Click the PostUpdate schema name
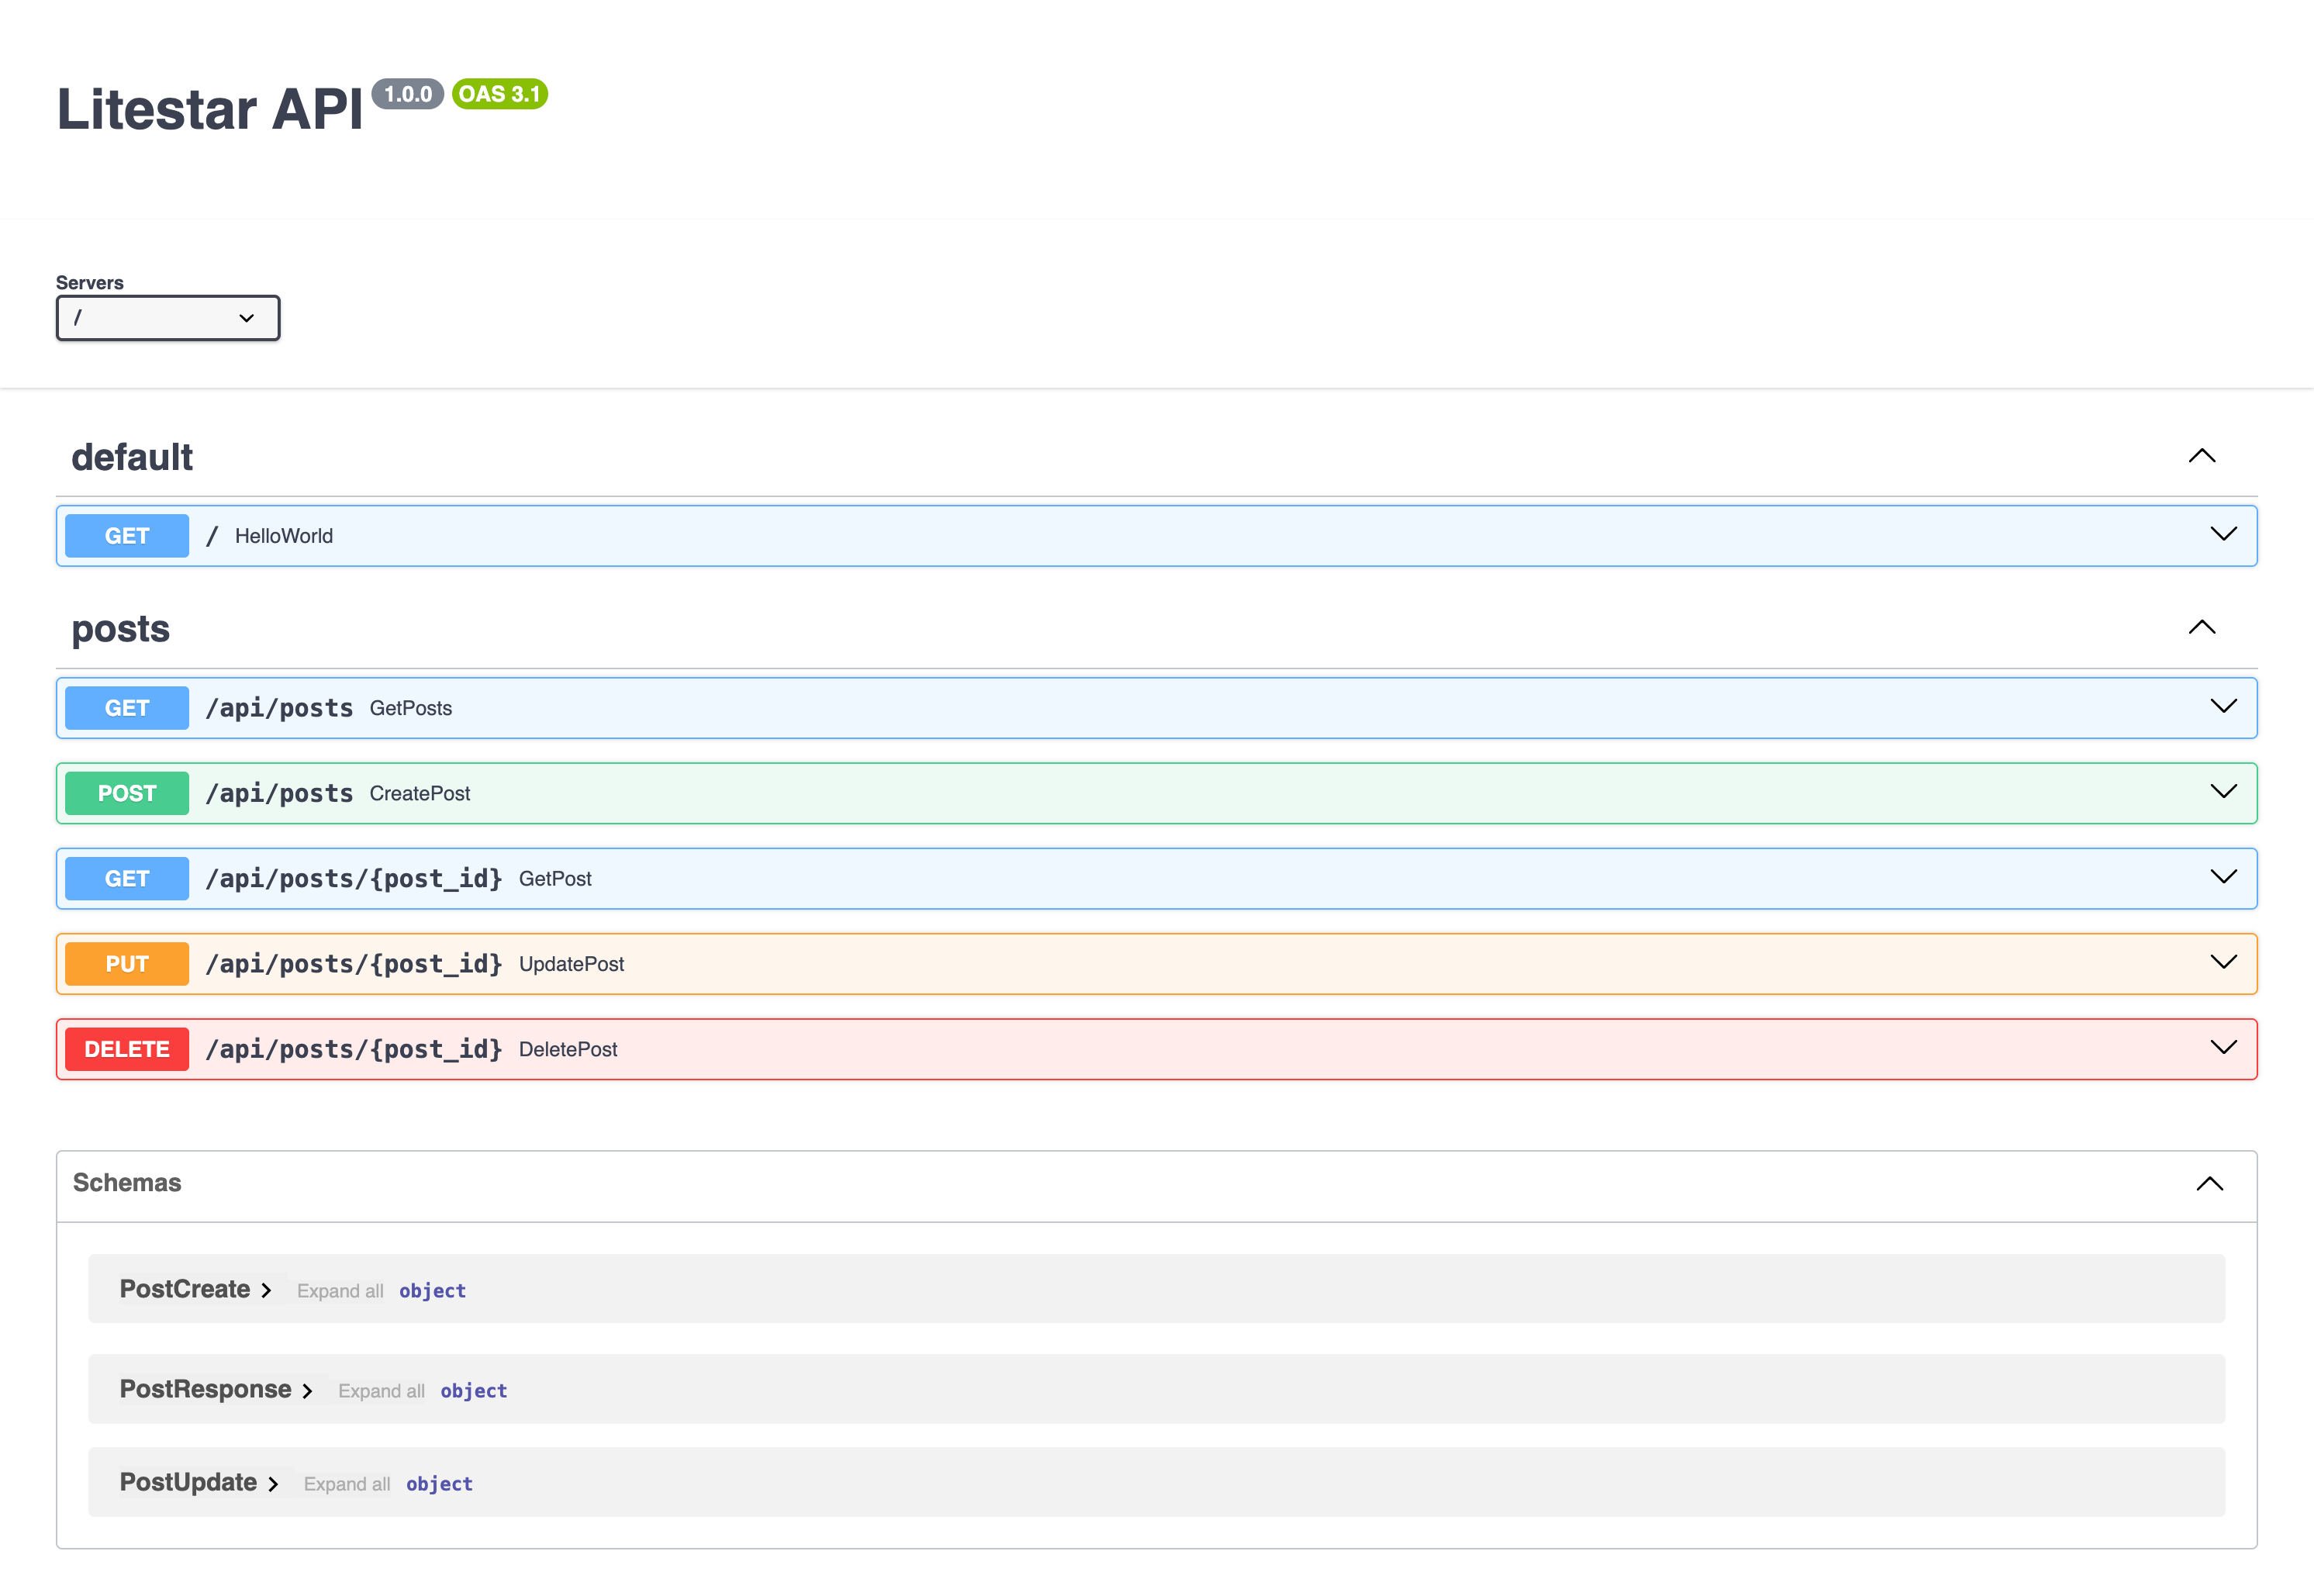The height and width of the screenshot is (1596, 2314). pyautogui.click(x=188, y=1482)
